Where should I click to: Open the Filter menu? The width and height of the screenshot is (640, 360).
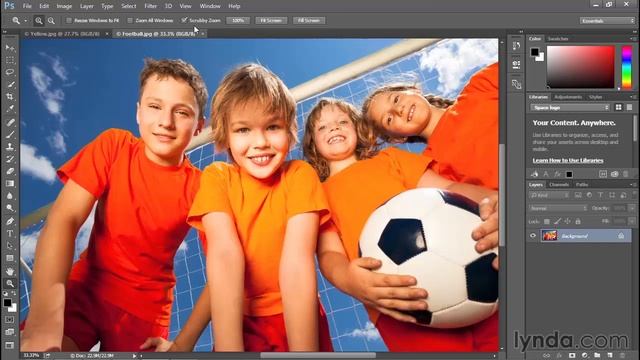click(x=151, y=6)
